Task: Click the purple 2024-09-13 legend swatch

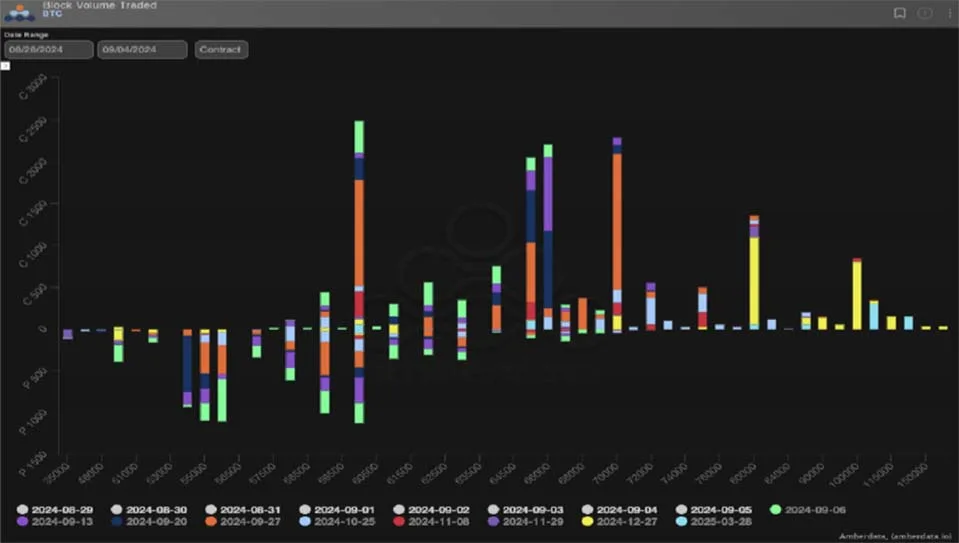Action: (x=23, y=522)
